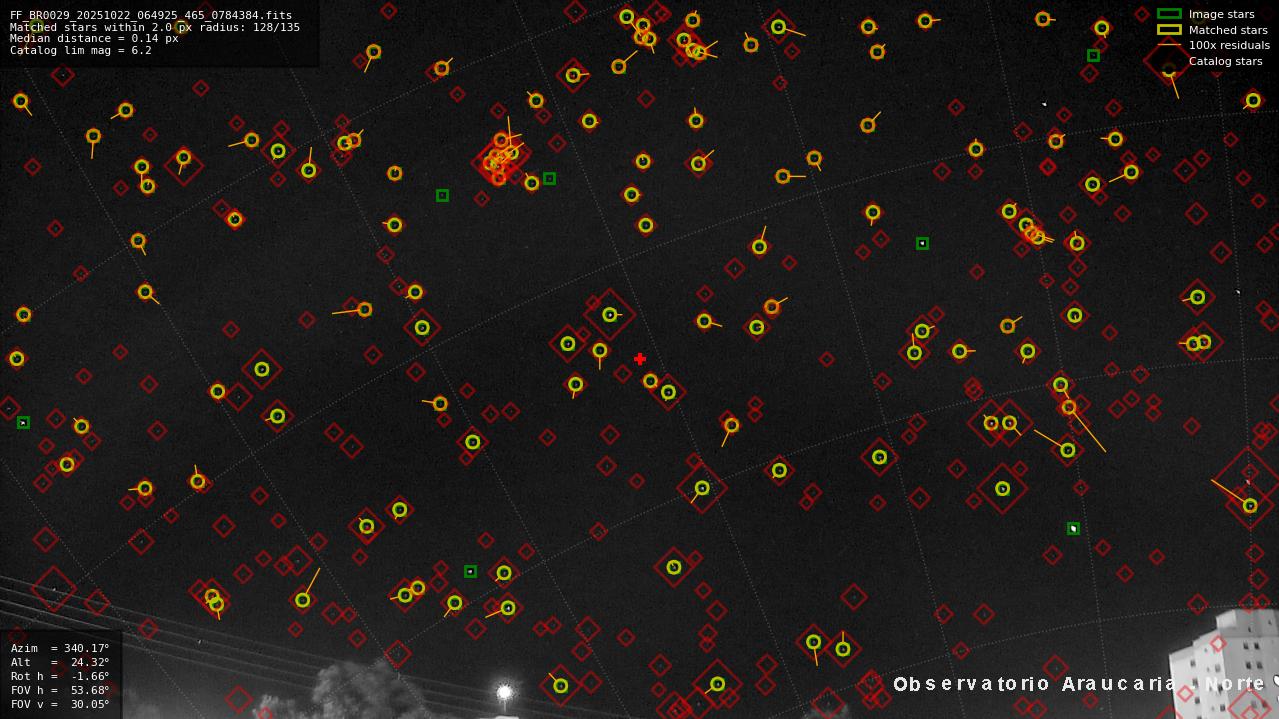Click the large red Catalog stars legend diamond
The height and width of the screenshot is (719, 1279).
click(x=1168, y=61)
